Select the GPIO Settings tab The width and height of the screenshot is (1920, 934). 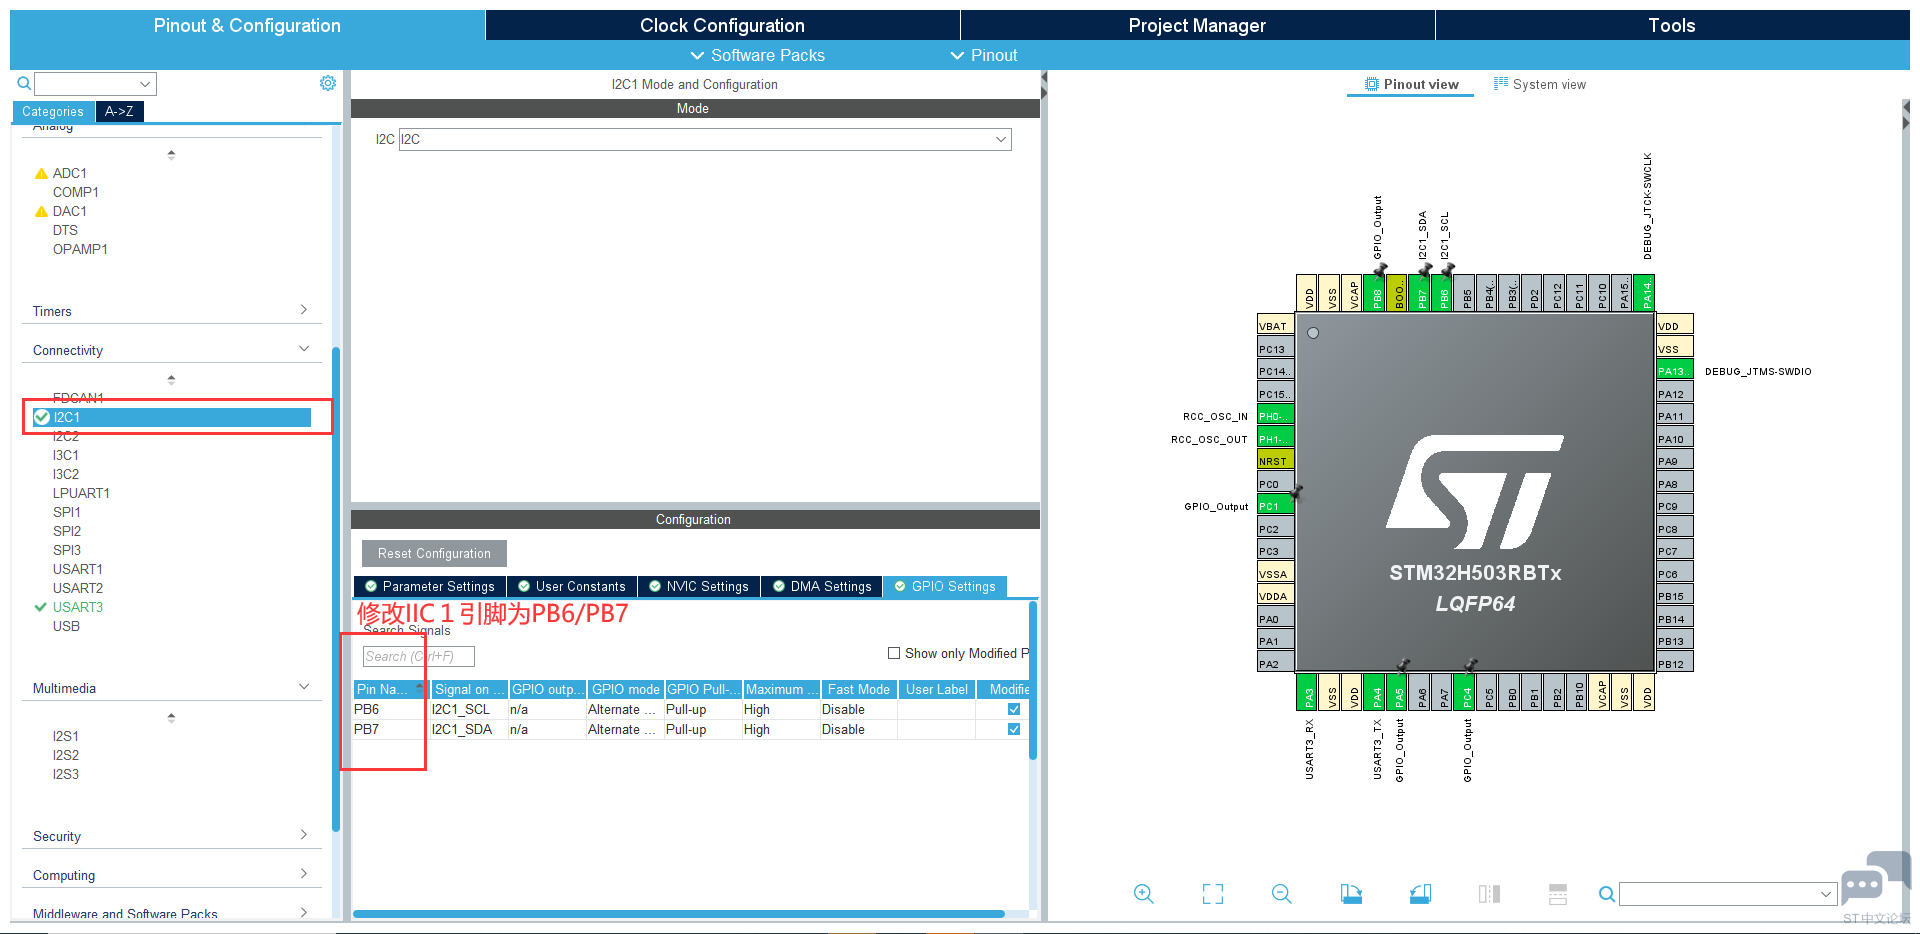tap(945, 587)
